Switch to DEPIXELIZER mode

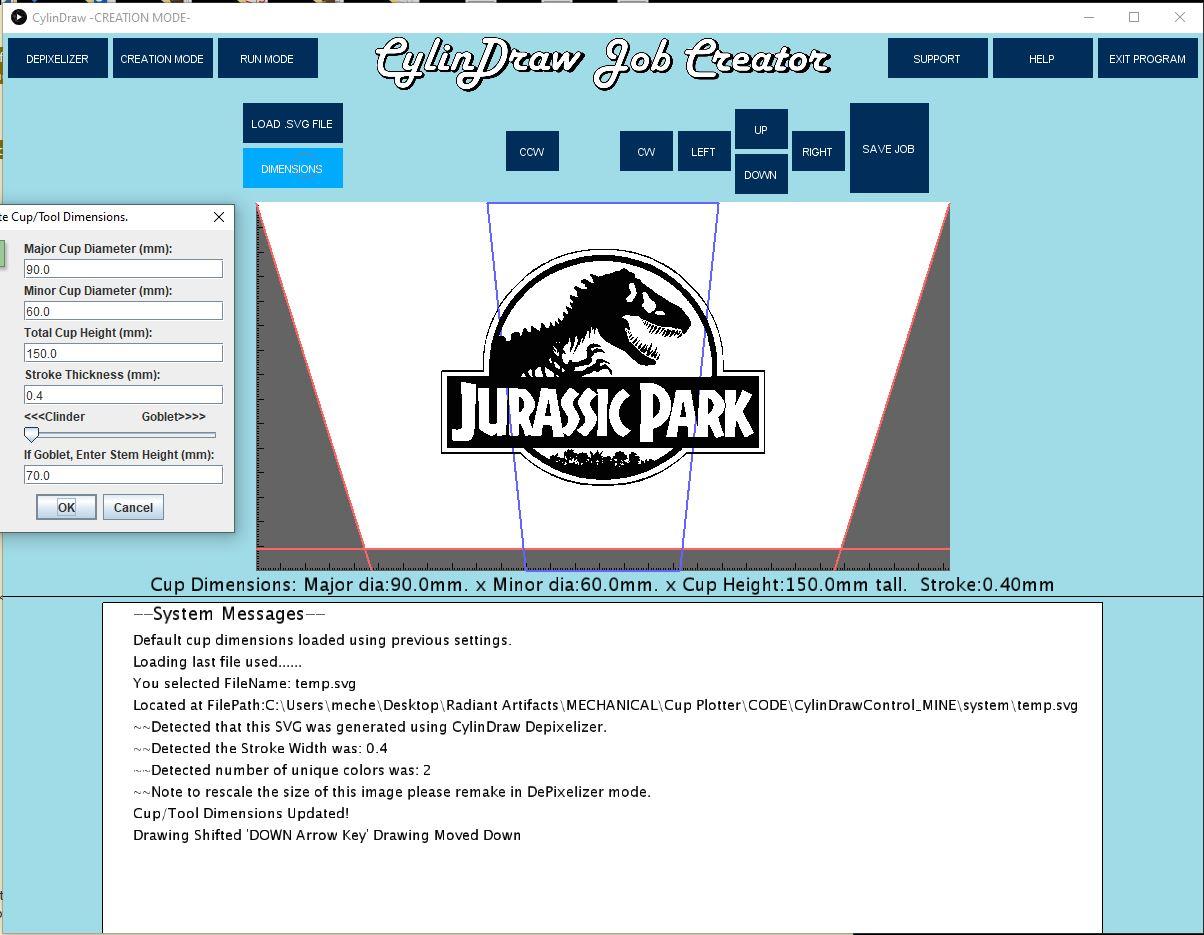pyautogui.click(x=57, y=59)
